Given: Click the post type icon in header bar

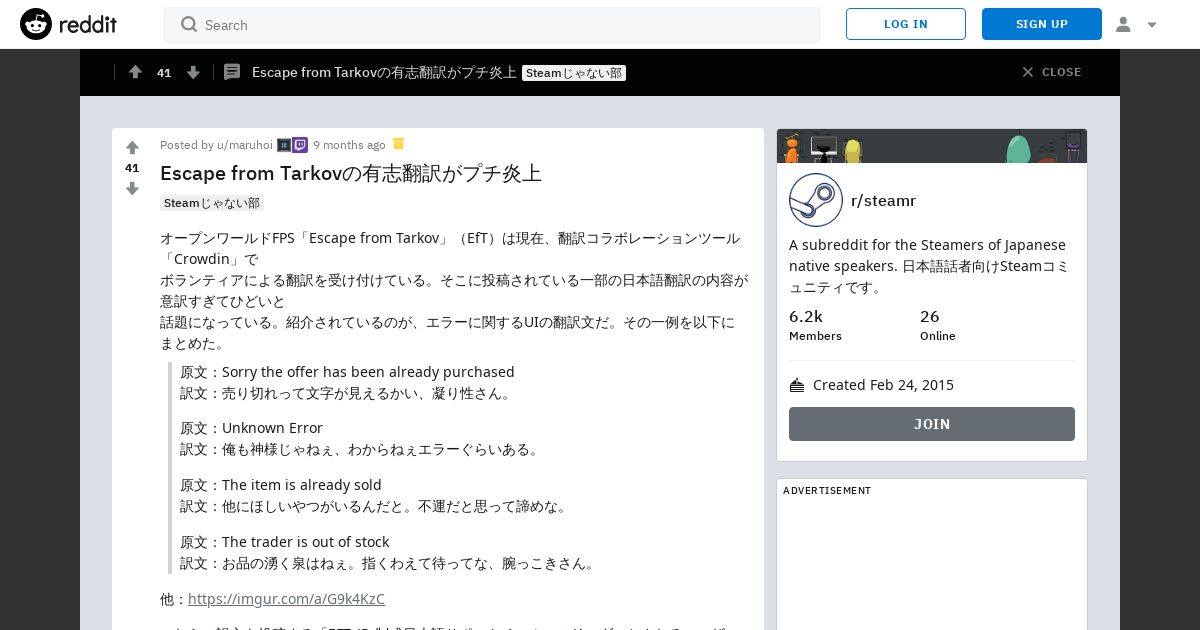Looking at the screenshot, I should click(x=232, y=72).
